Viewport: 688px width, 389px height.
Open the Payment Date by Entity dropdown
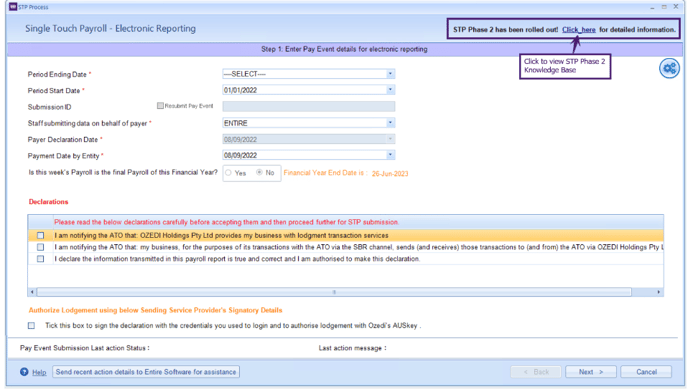[390, 155]
